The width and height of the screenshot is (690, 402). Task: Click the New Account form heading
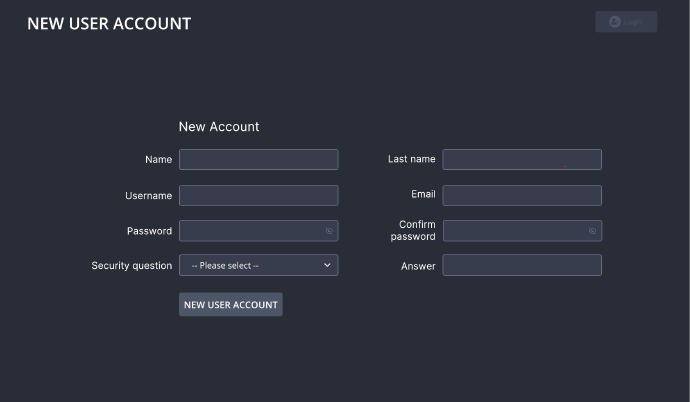coord(219,127)
